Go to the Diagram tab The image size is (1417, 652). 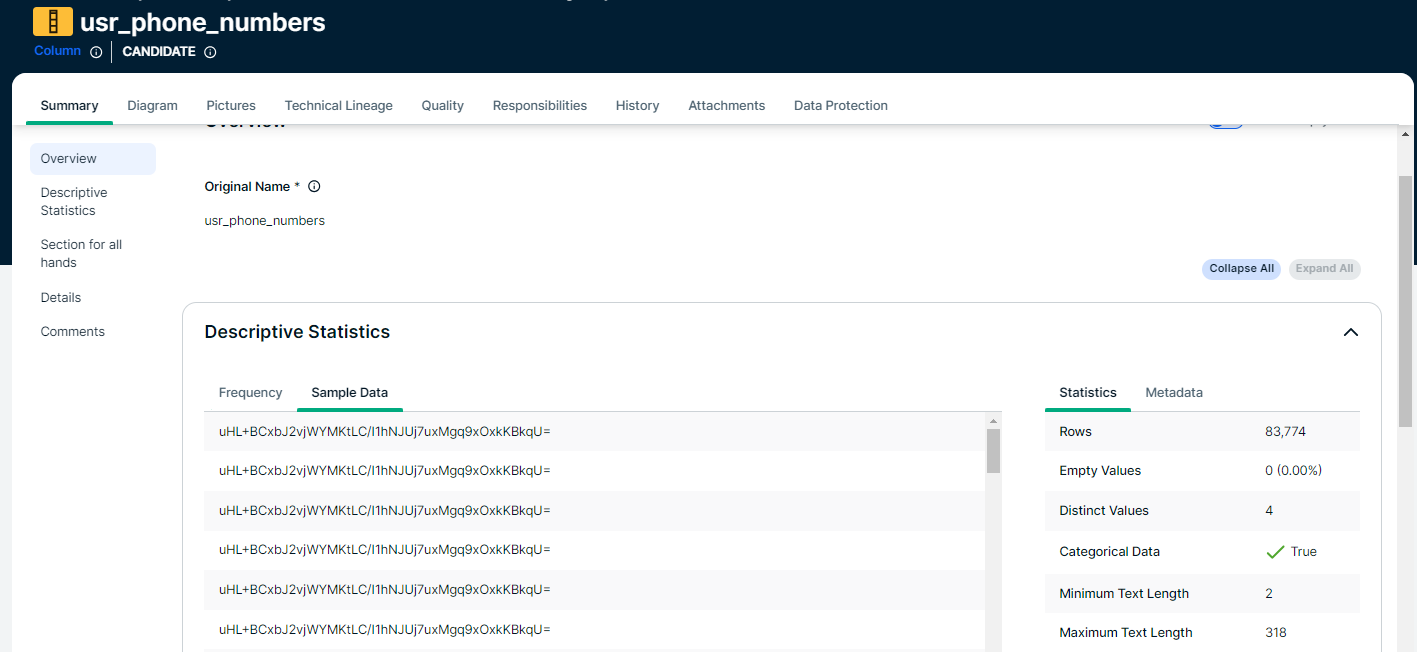tap(152, 106)
